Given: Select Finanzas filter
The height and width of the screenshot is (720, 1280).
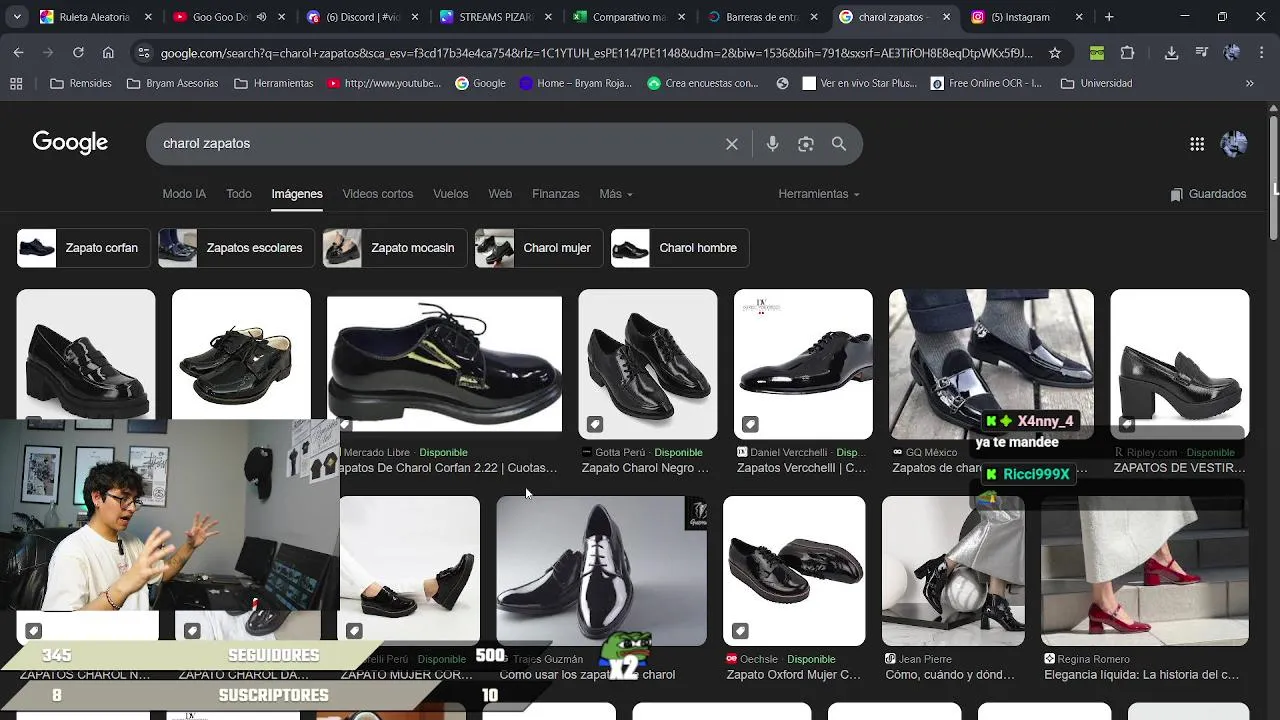Looking at the screenshot, I should [555, 194].
